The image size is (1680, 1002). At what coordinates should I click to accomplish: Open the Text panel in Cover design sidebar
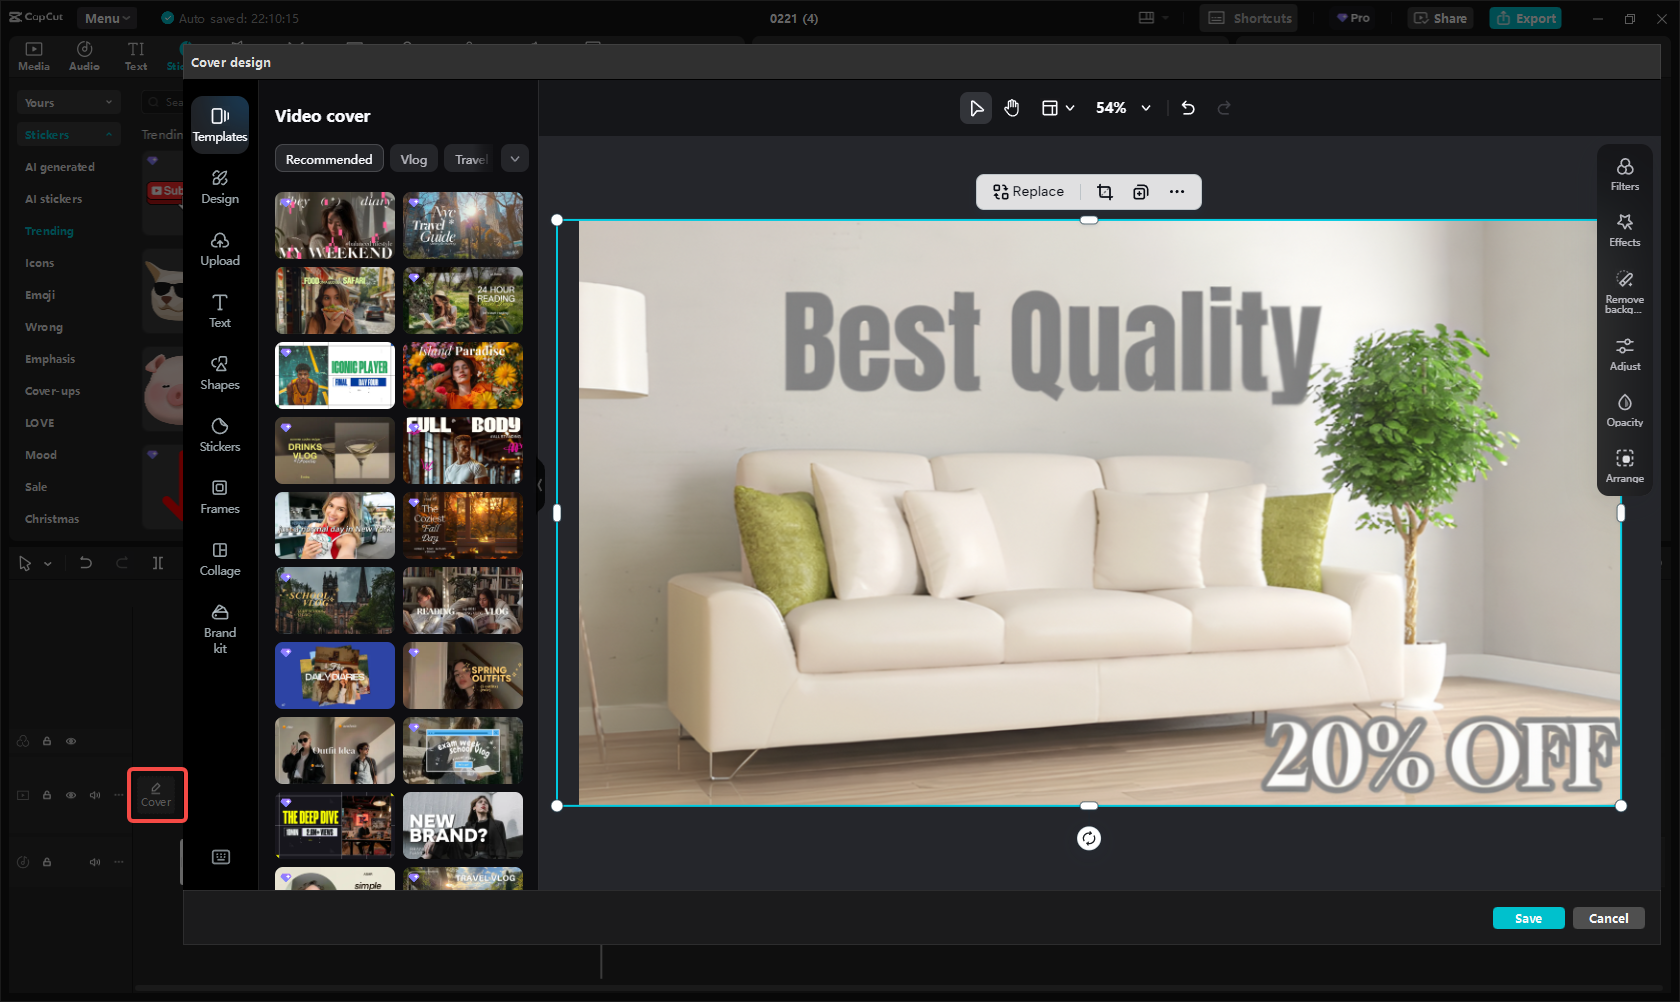coord(220,311)
